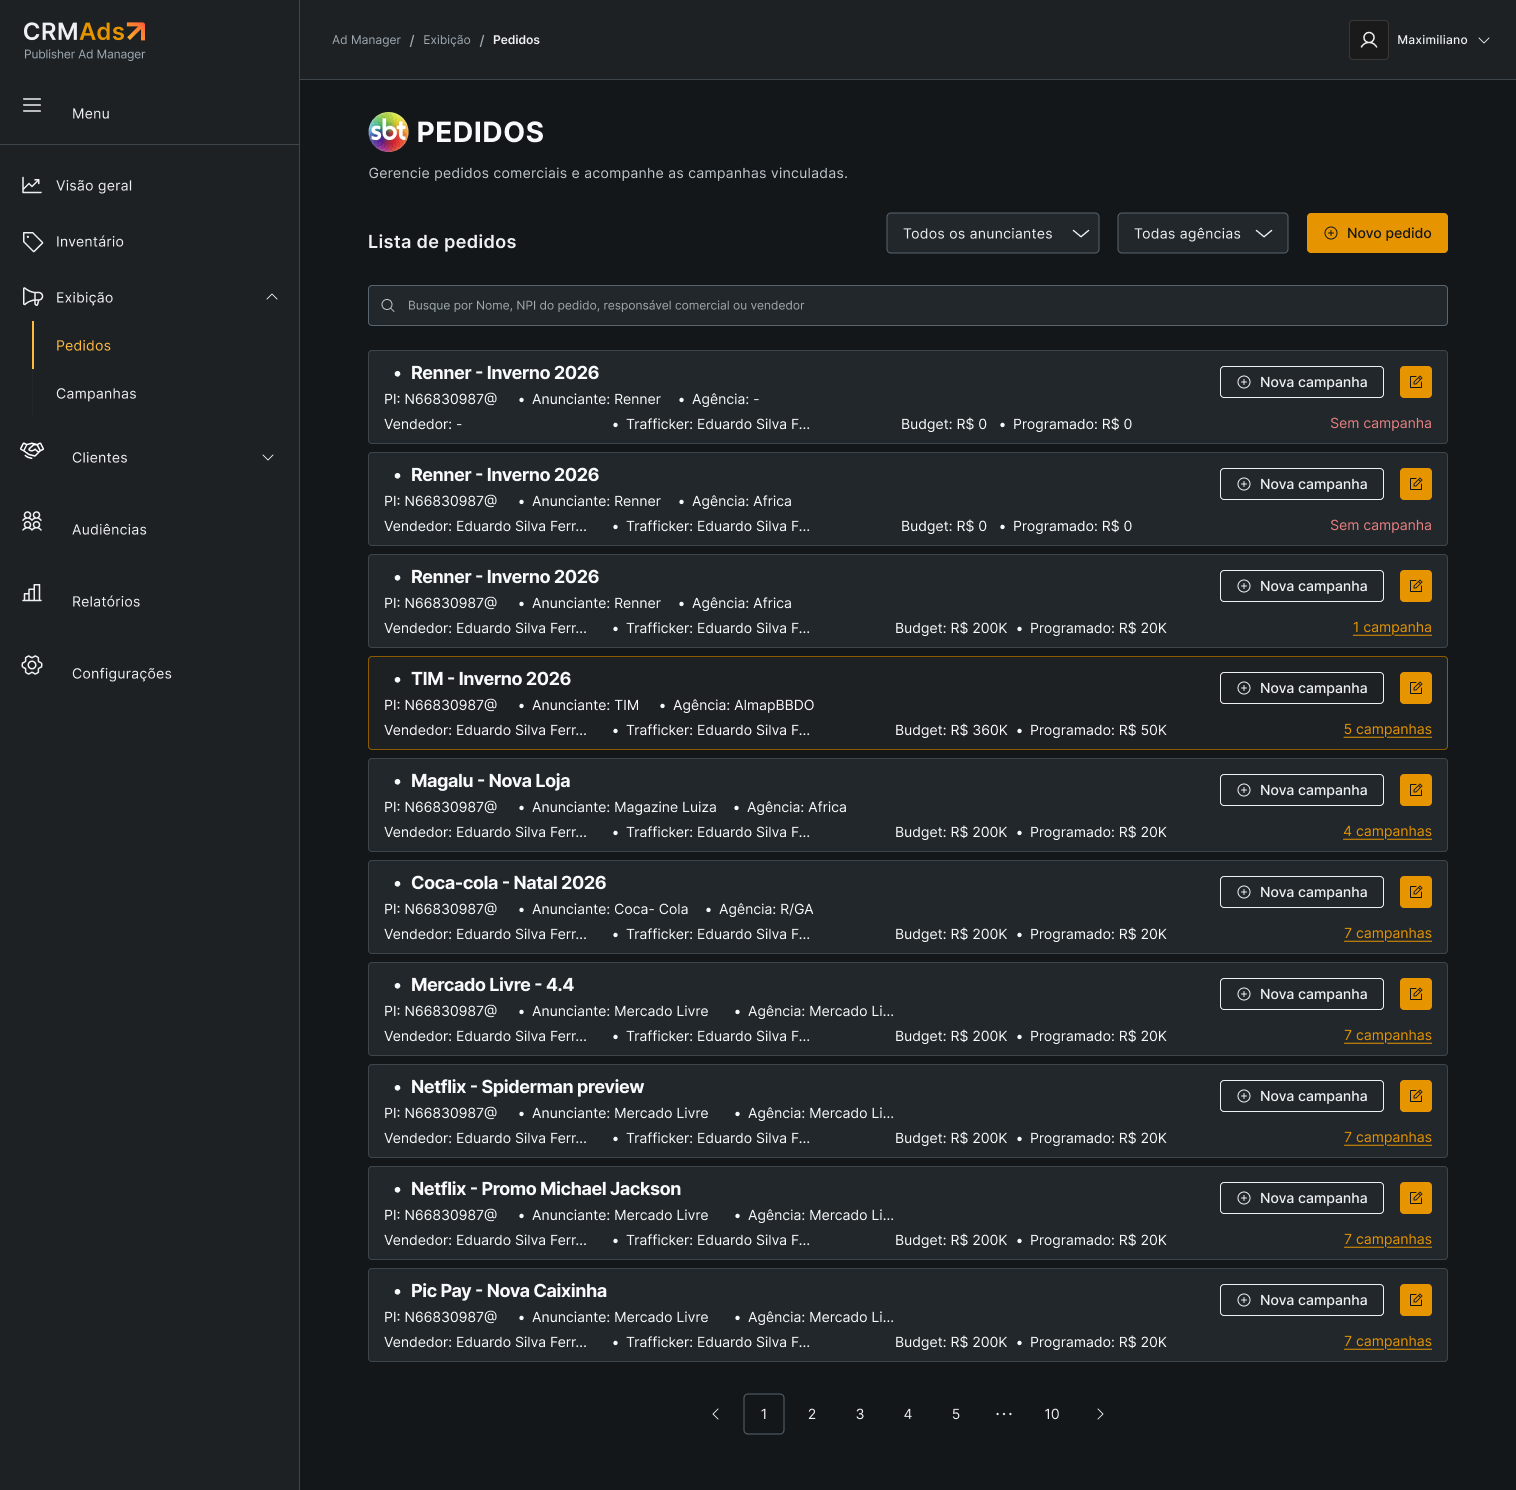Edit the Pic Pay - Nova Caixinha order
The width and height of the screenshot is (1516, 1490).
tap(1416, 1300)
